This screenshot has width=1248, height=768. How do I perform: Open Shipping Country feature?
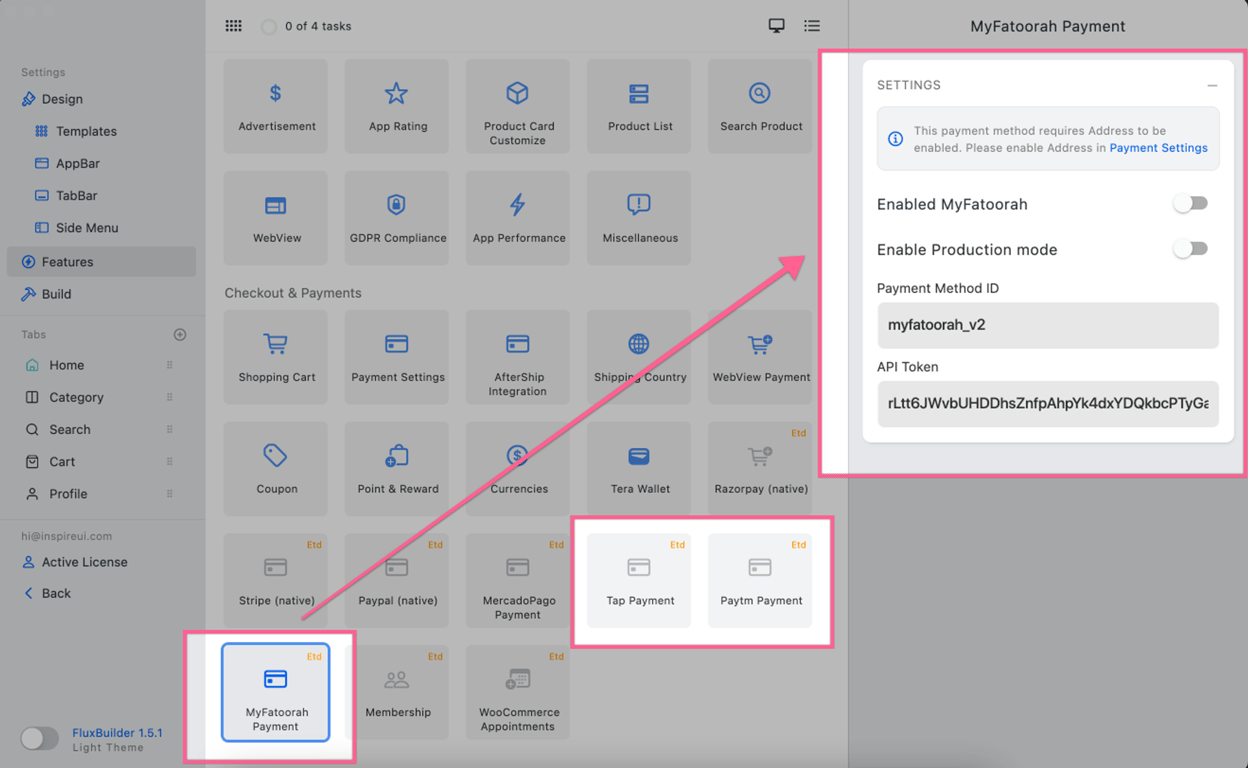(x=639, y=357)
